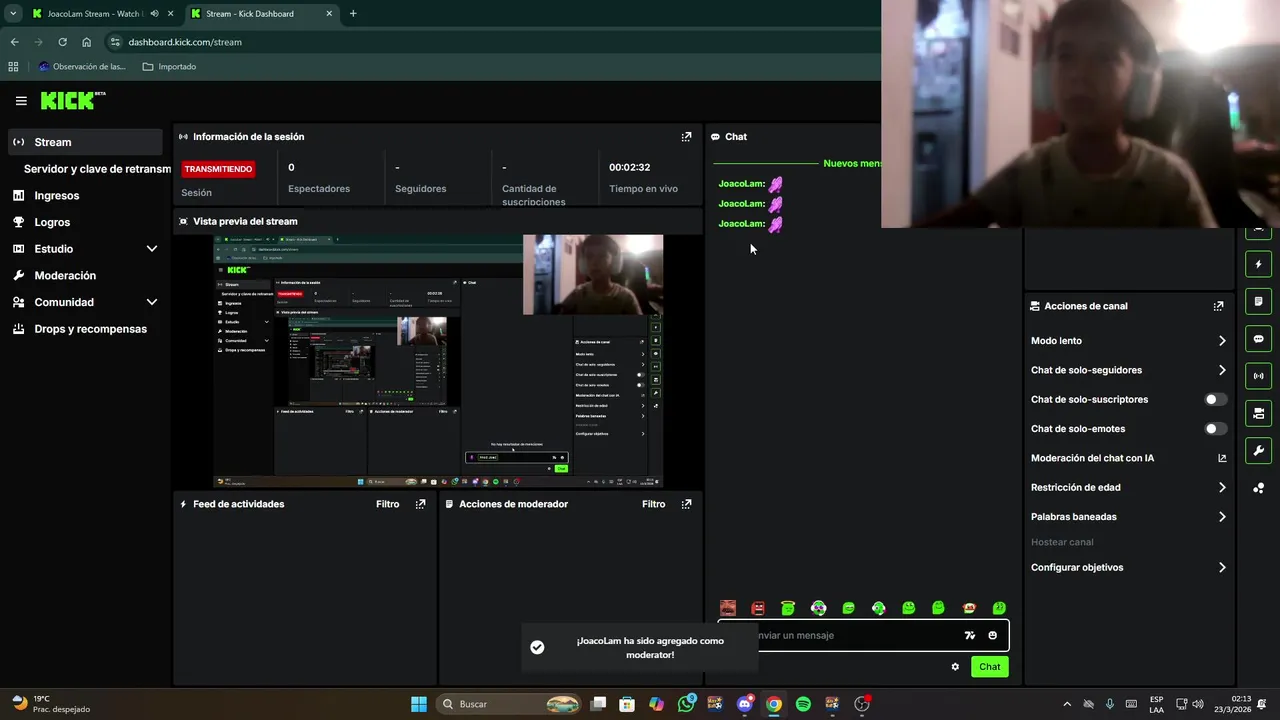Viewport: 1280px width, 720px height.
Task: Click the camera widget in right rail
Action: click(x=1258, y=413)
